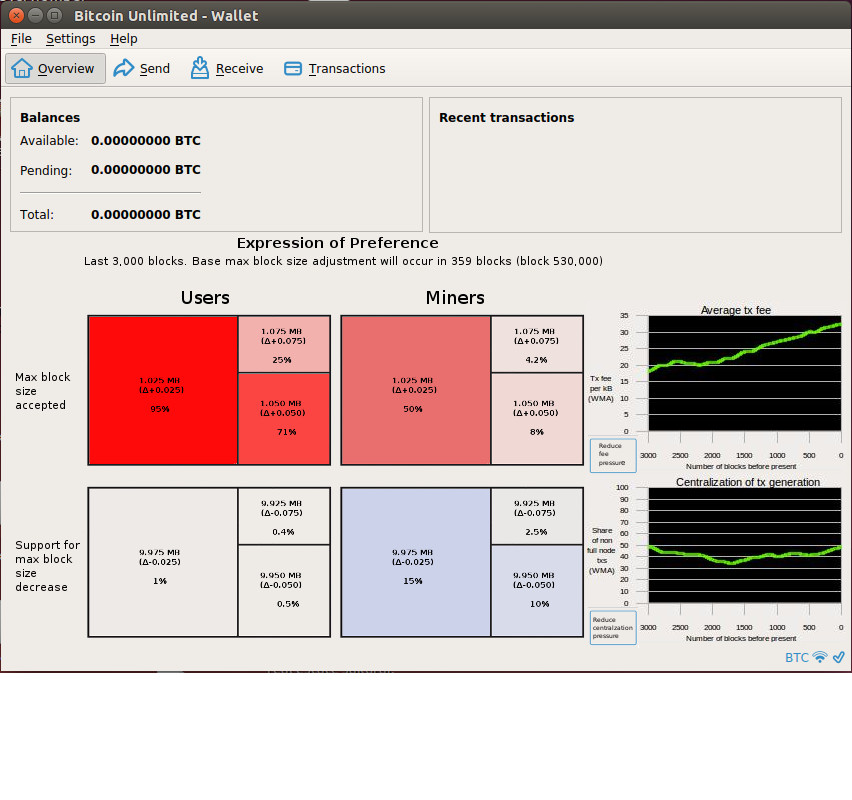The height and width of the screenshot is (800, 852).
Task: Maximize the Bitcoin Unlimited wallet window
Action: [x=54, y=15]
